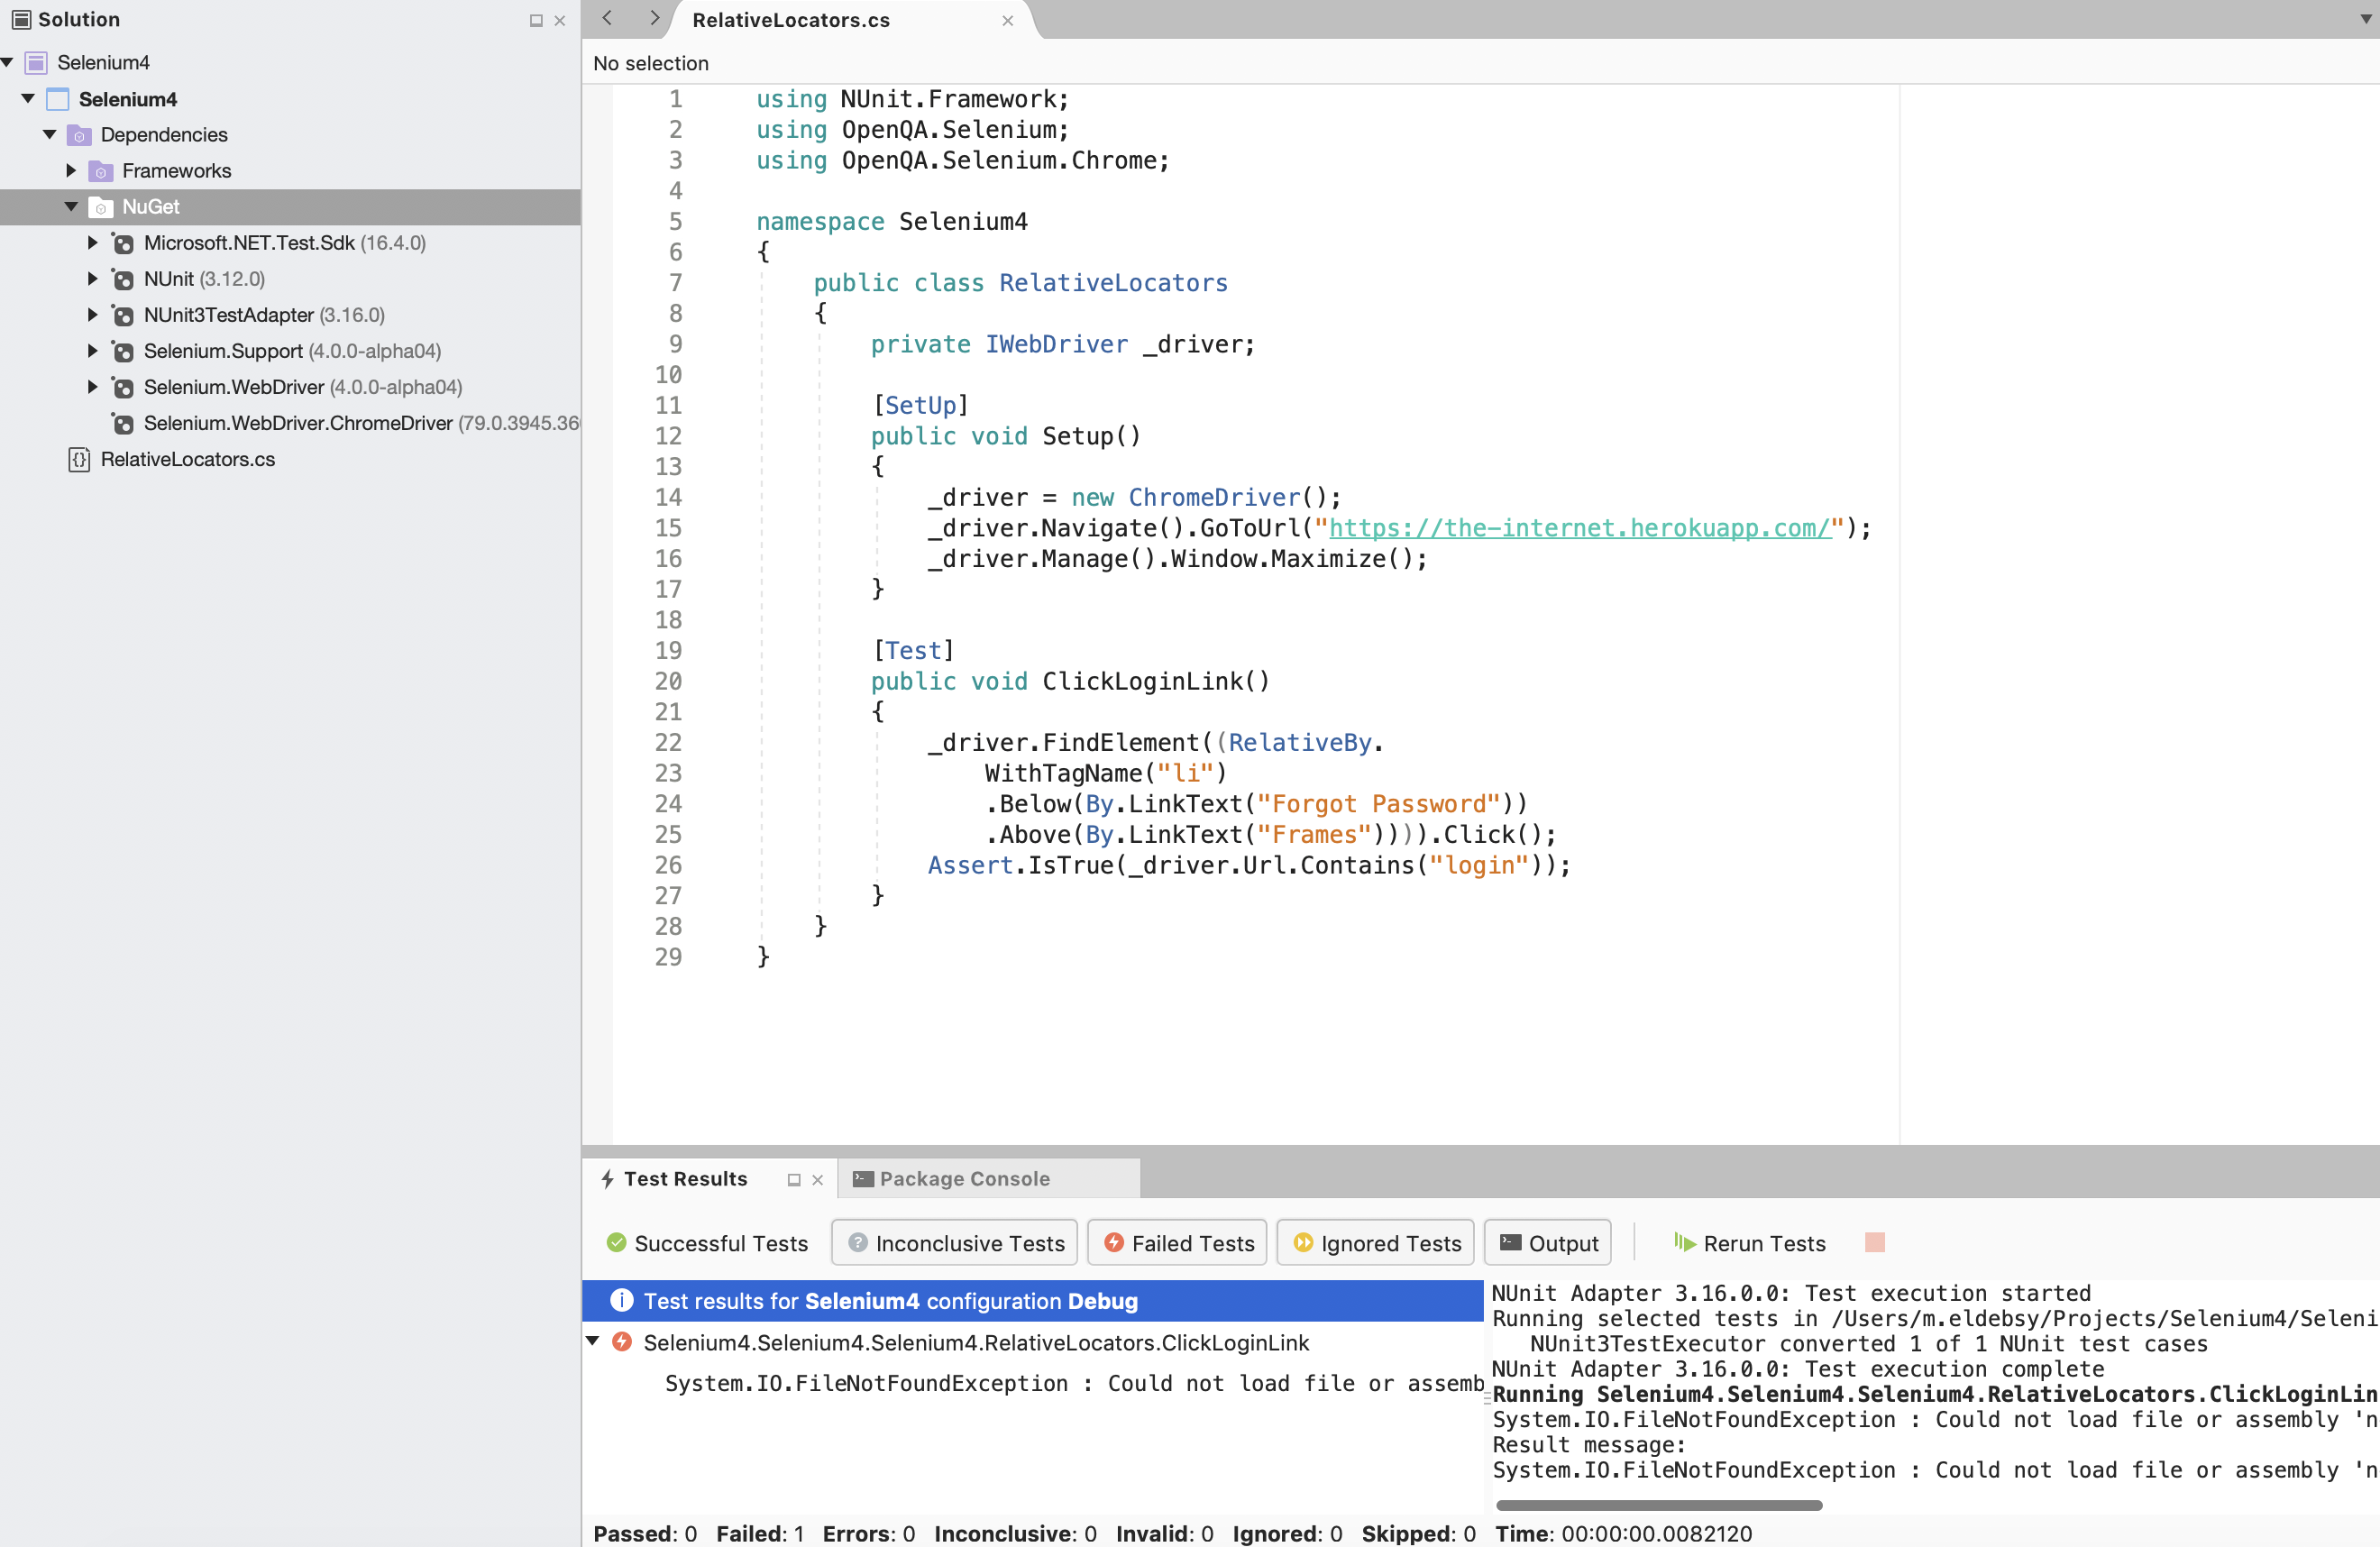
Task: Select the Rerun Tests icon
Action: 1687,1243
